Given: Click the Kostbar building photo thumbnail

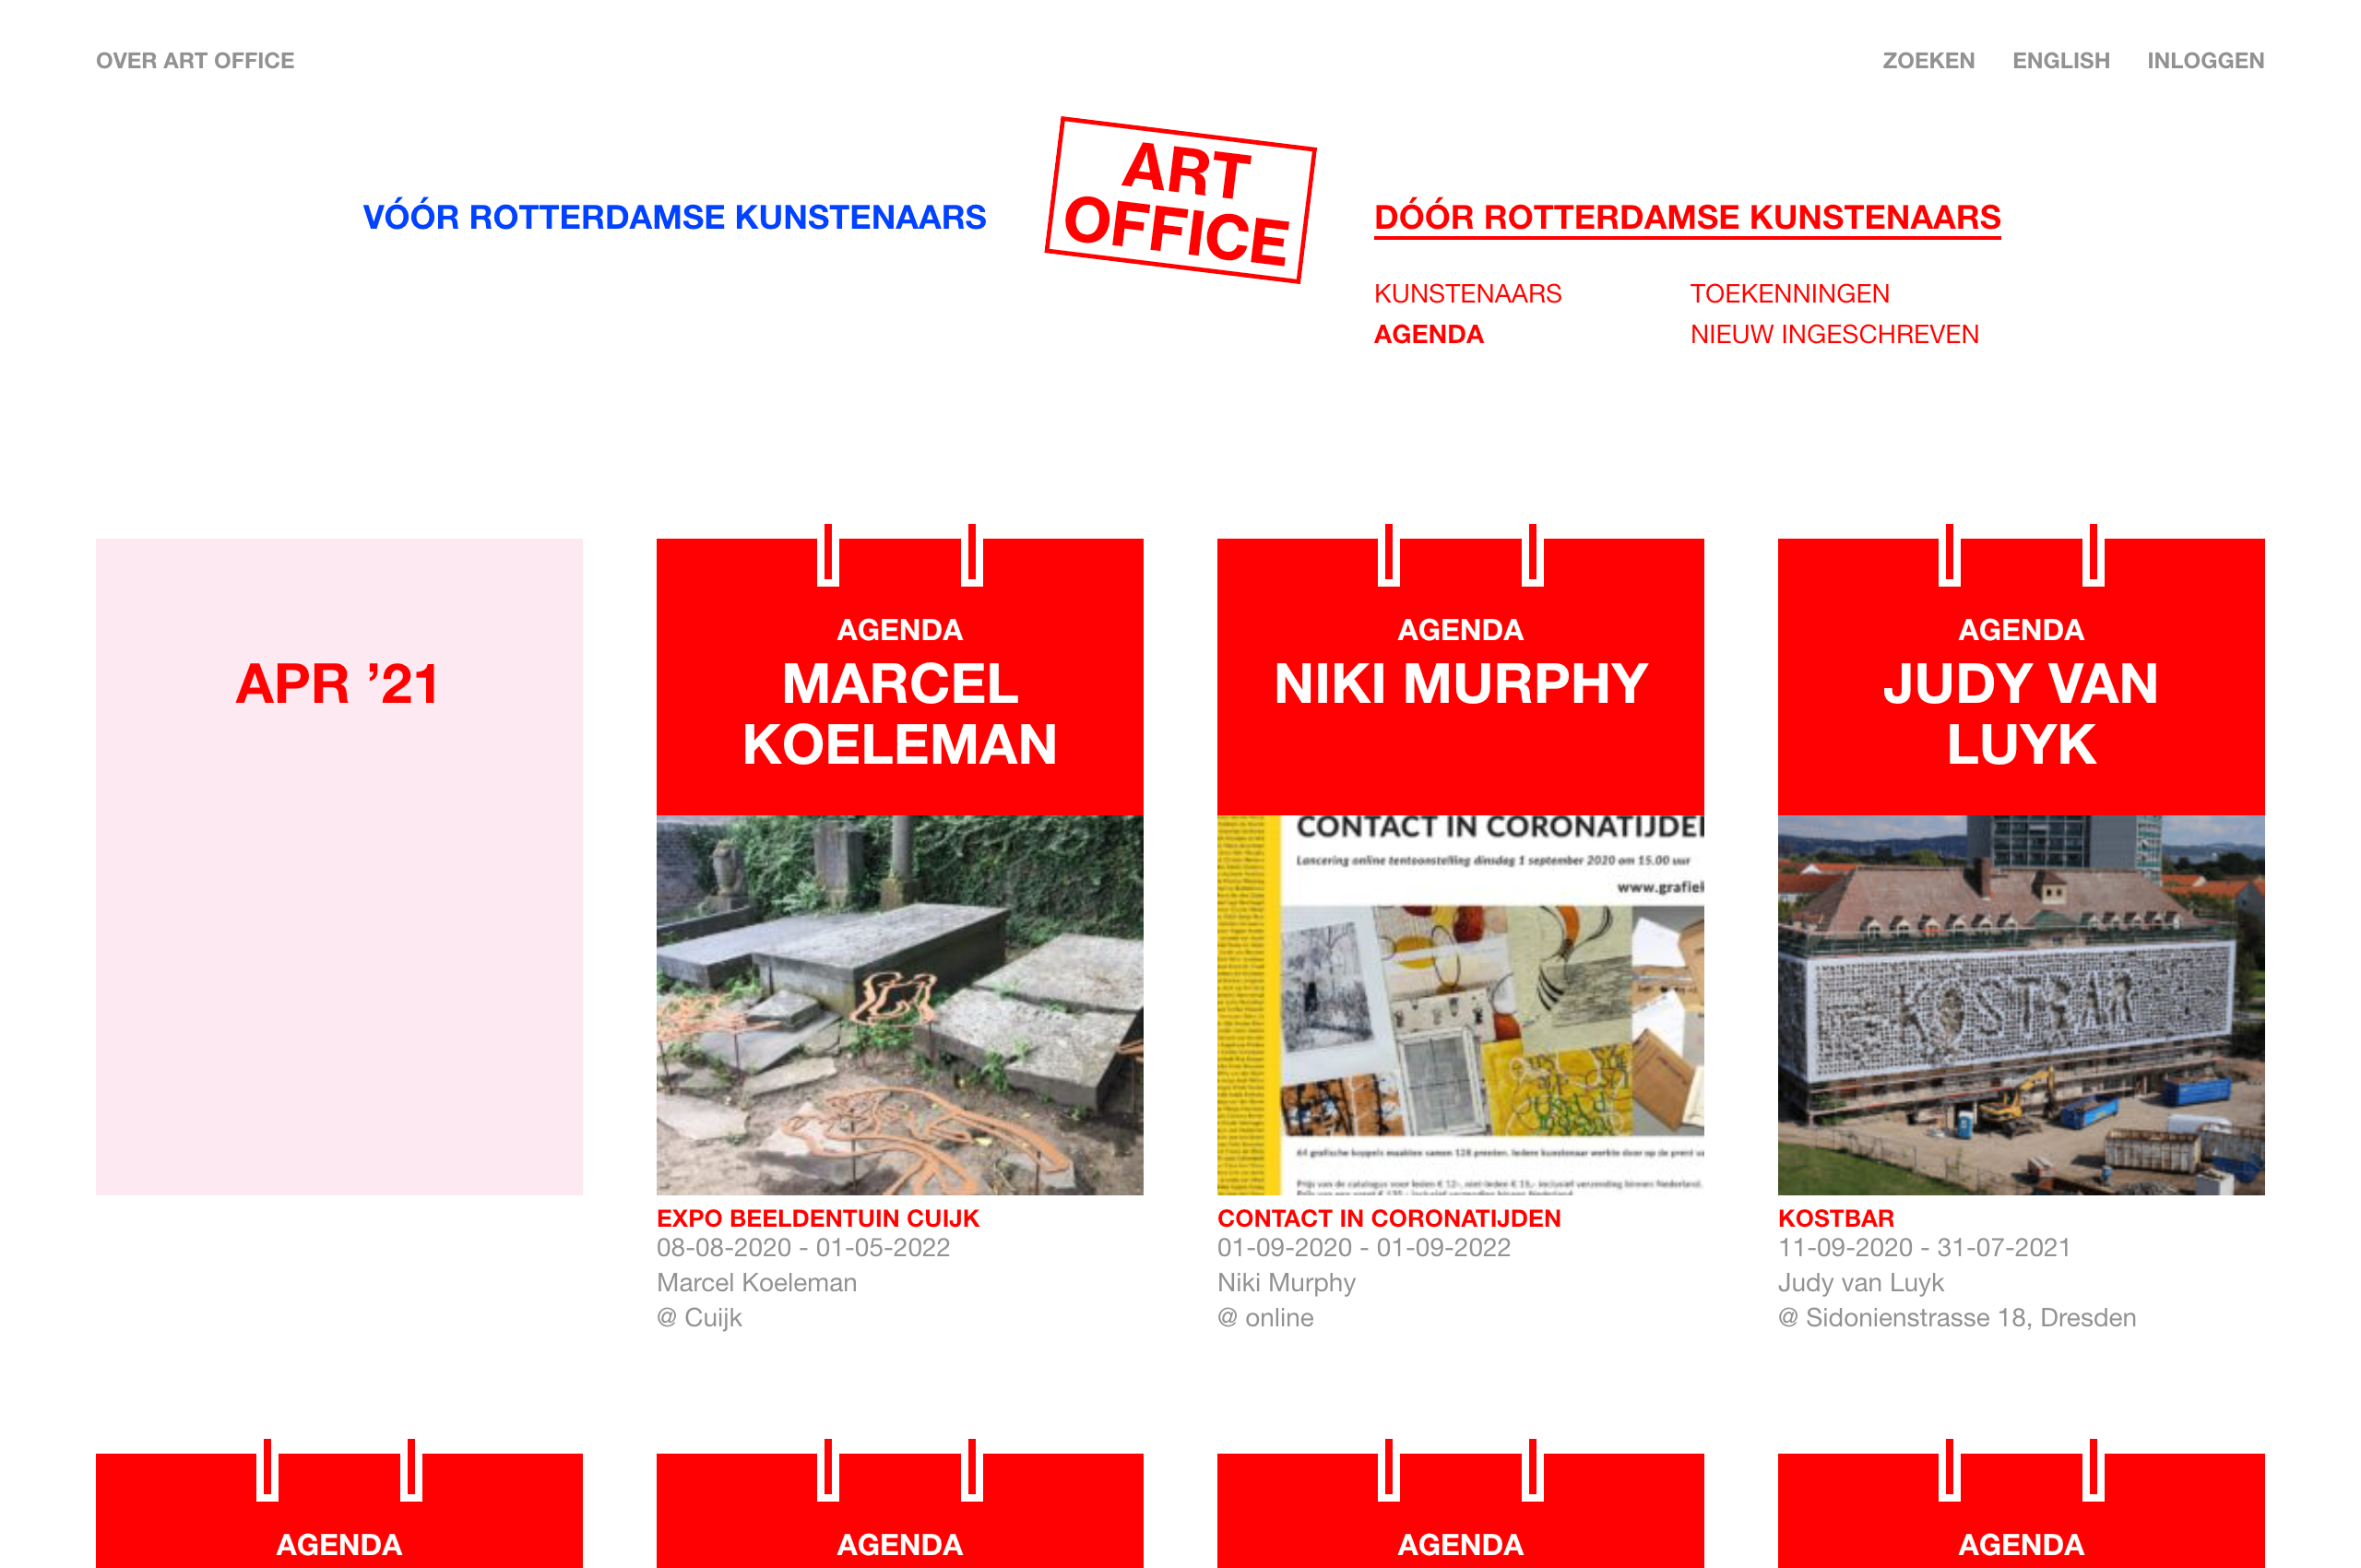Looking at the screenshot, I should coord(2021,1005).
